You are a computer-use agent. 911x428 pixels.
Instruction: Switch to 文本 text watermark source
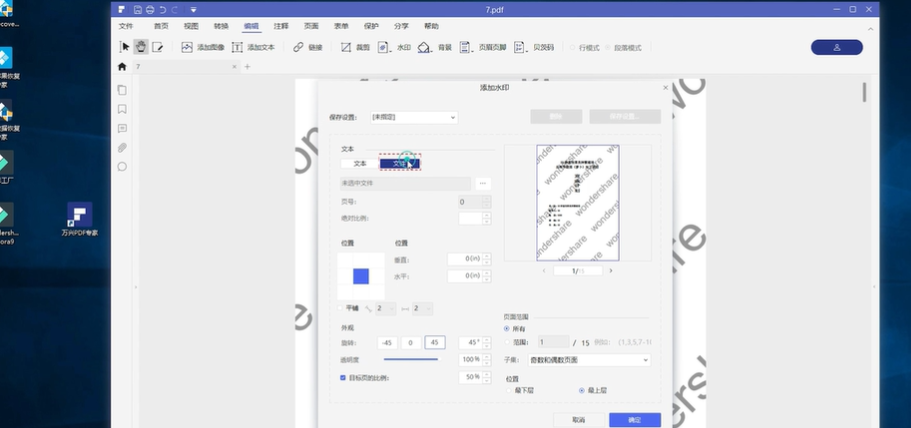[x=360, y=164]
